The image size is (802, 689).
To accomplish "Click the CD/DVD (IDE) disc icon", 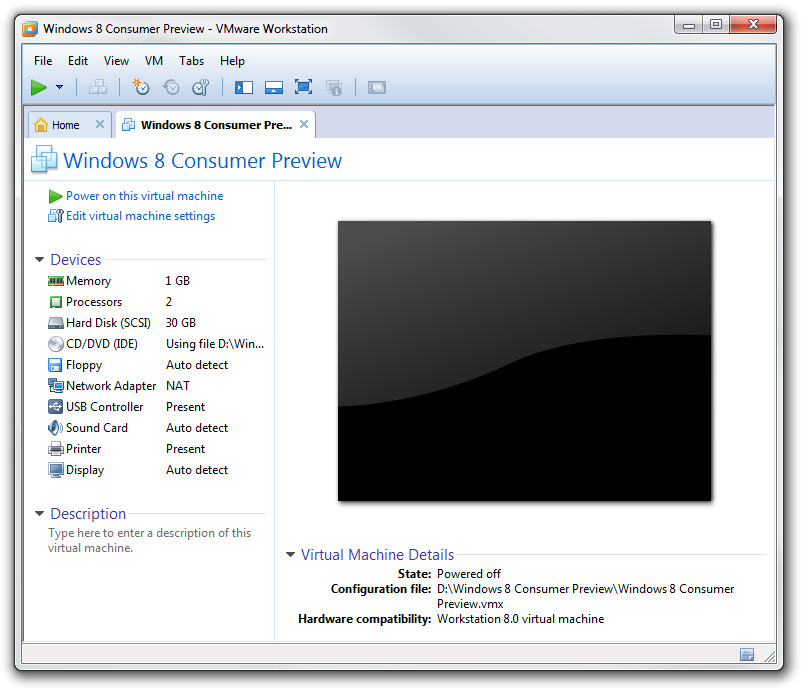I will tap(55, 344).
